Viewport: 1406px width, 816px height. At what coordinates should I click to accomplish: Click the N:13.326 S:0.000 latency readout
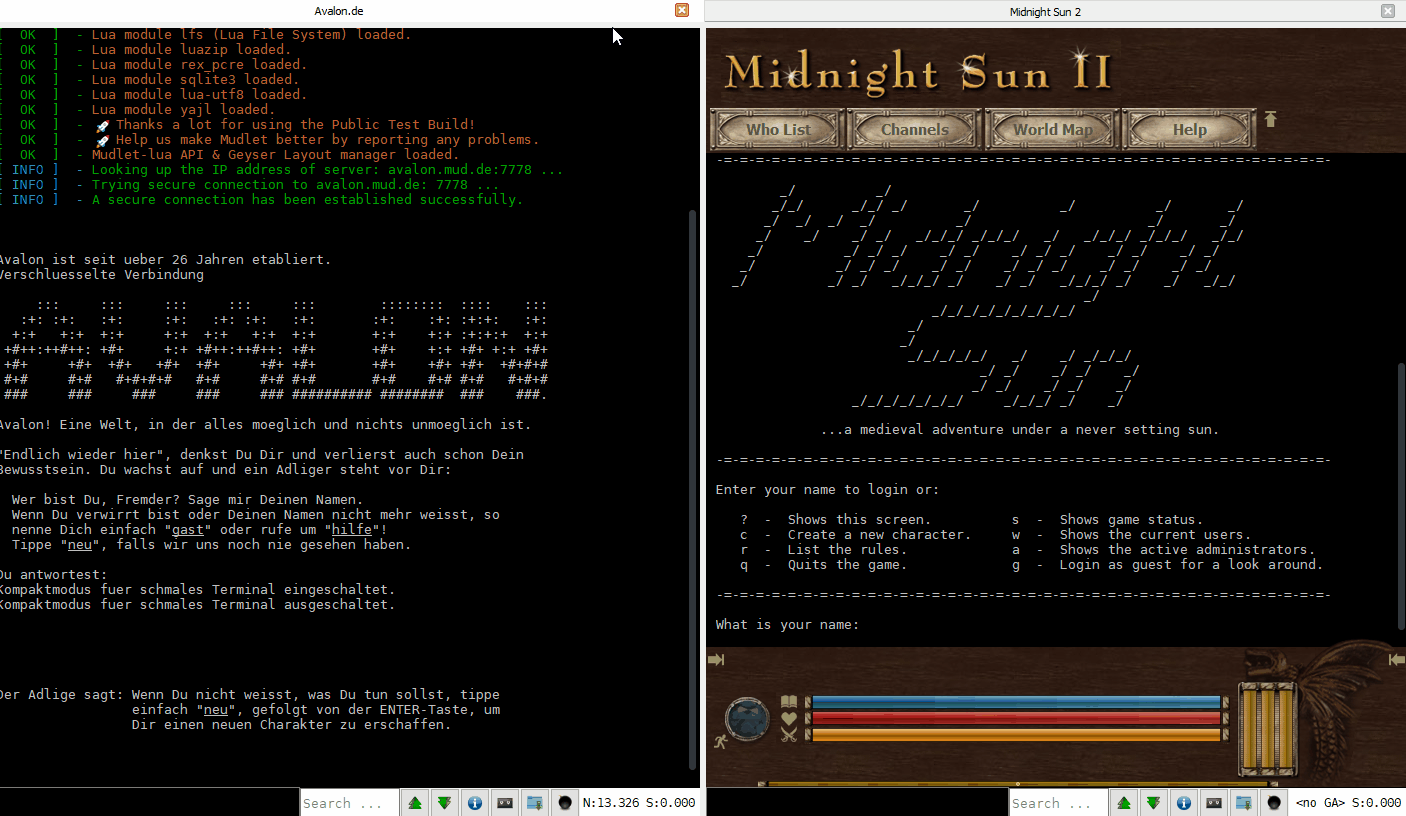point(639,802)
